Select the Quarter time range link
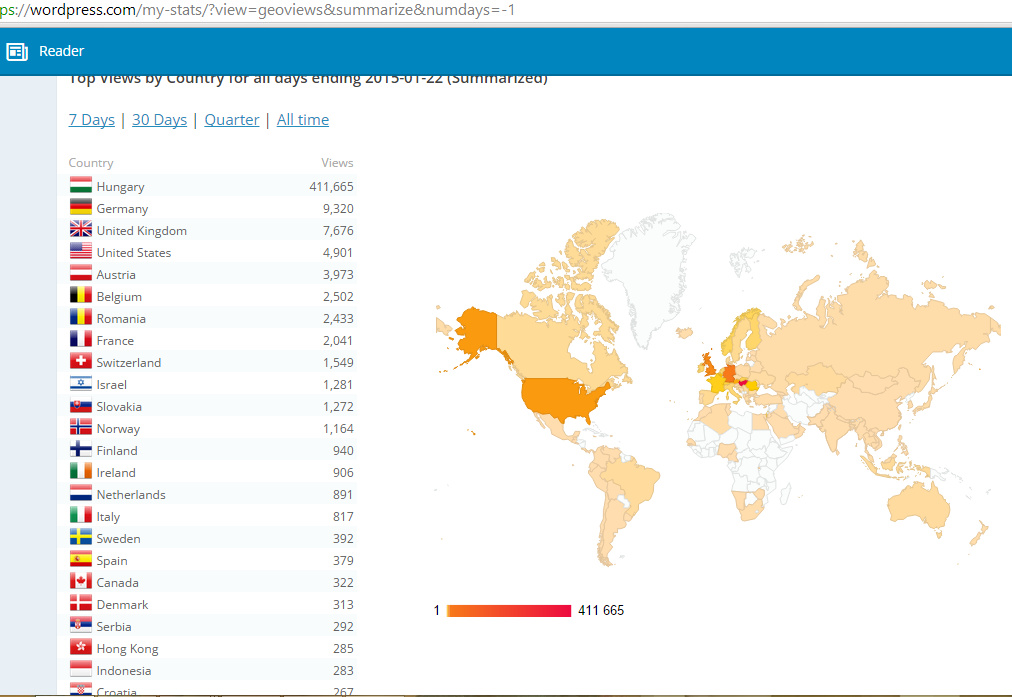The height and width of the screenshot is (697, 1012). tap(232, 120)
